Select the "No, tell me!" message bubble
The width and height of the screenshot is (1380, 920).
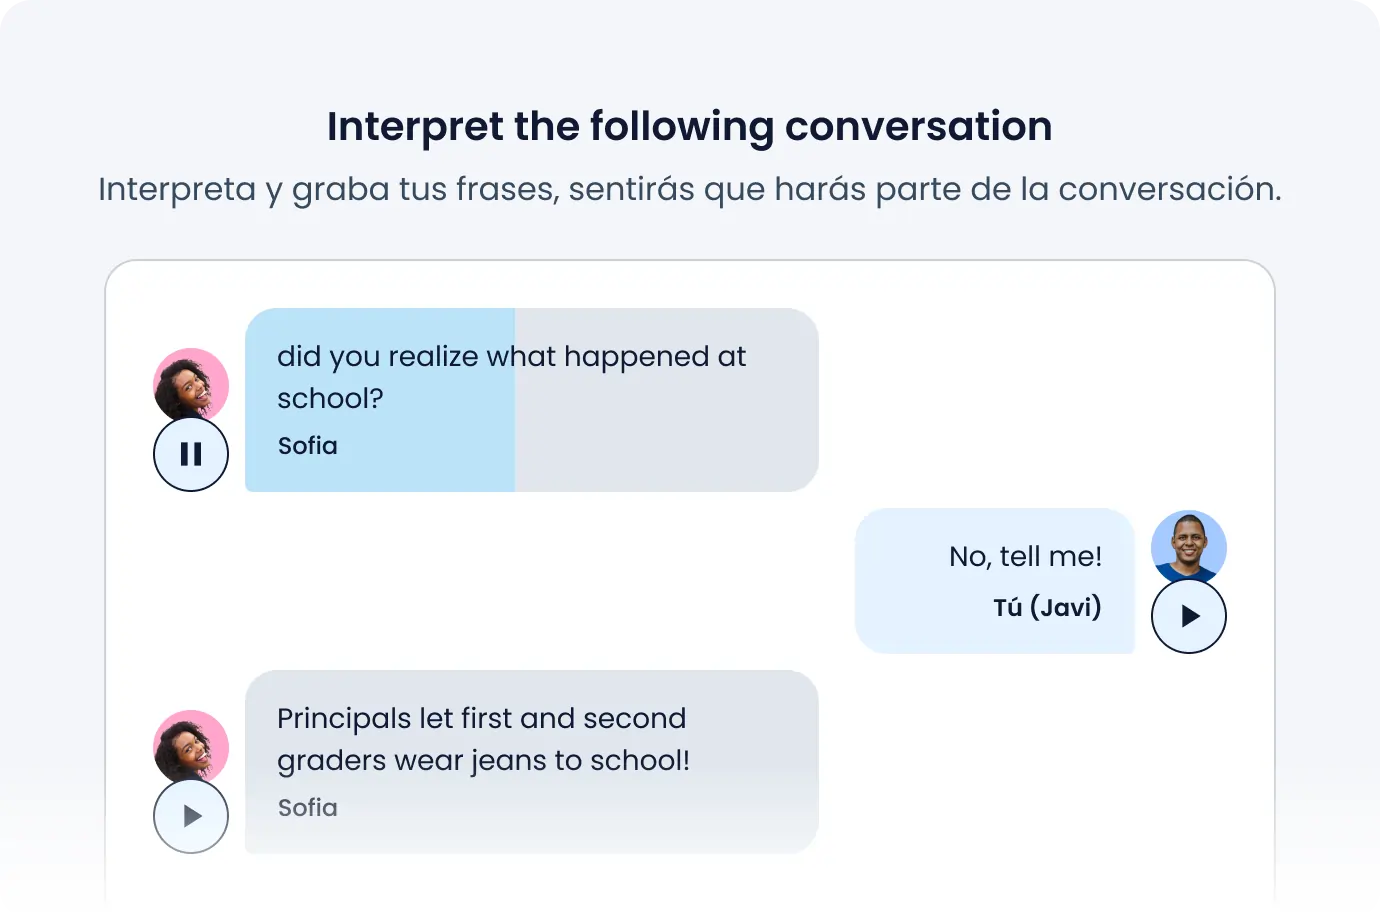995,581
